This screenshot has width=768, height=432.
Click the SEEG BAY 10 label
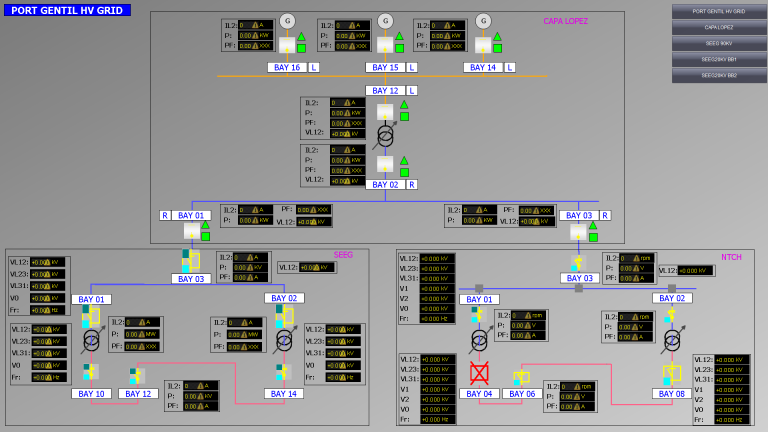point(91,394)
